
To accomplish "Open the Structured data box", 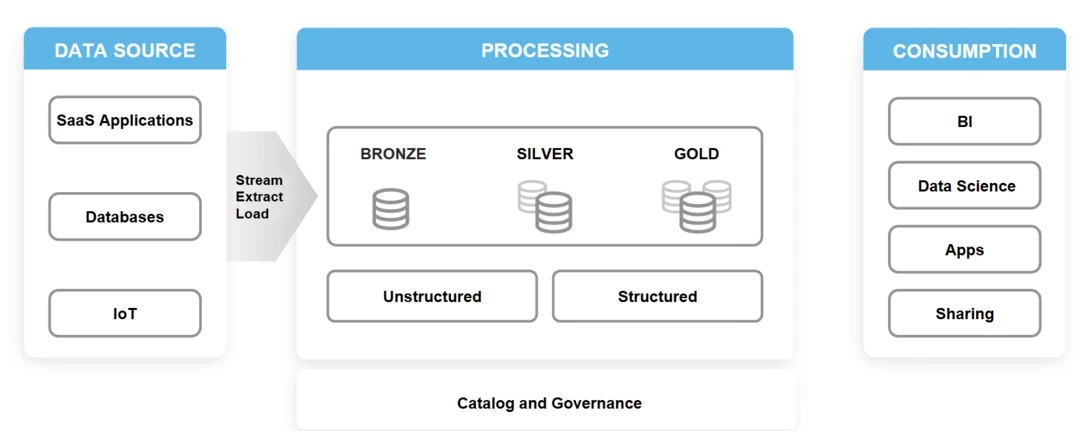I will 657,296.
